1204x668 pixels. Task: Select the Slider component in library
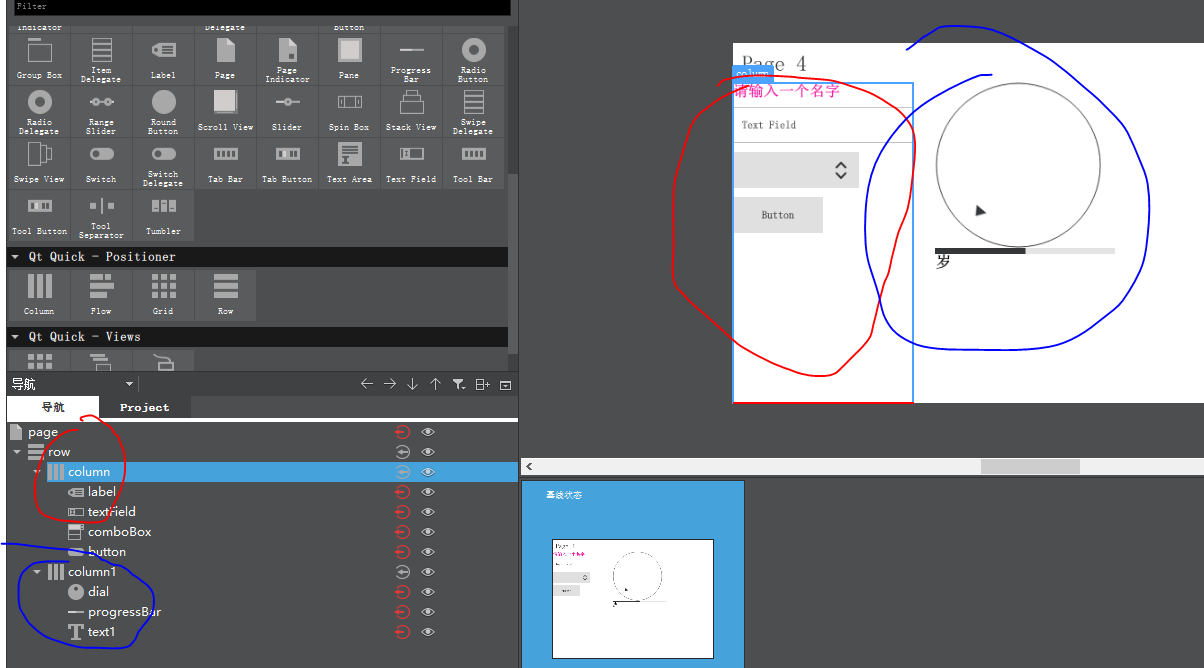click(x=287, y=111)
